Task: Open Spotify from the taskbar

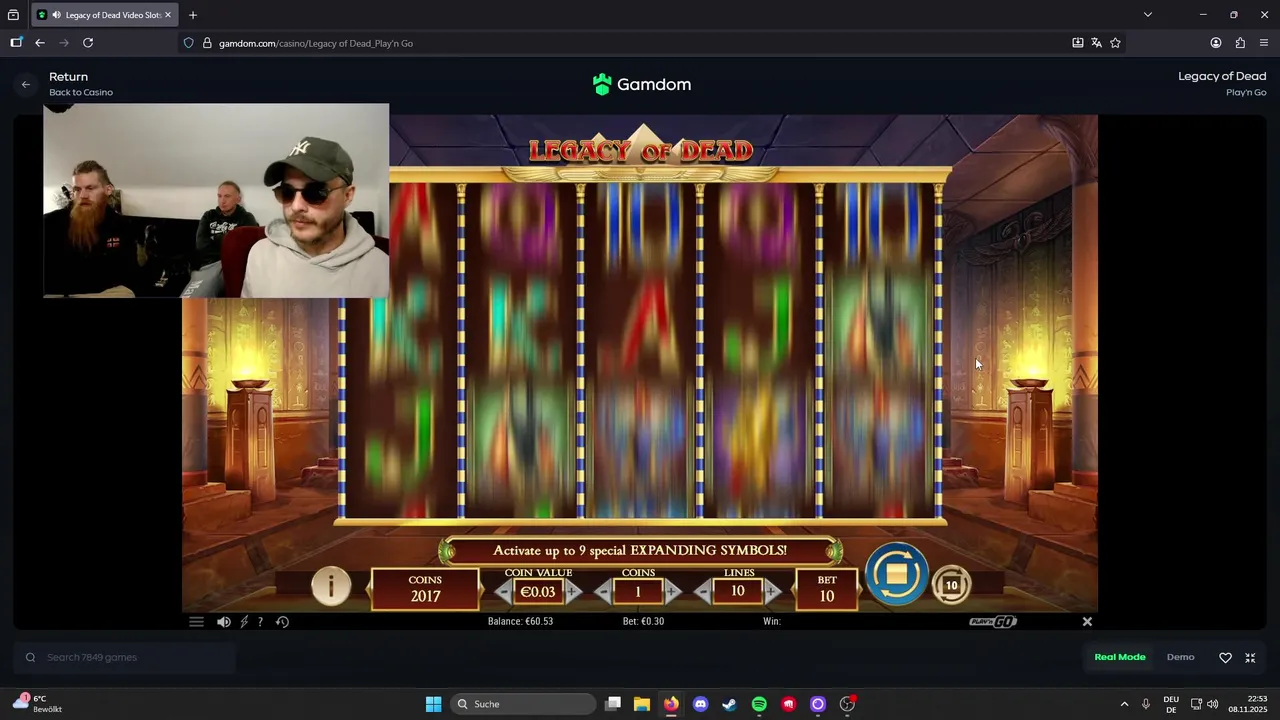Action: (759, 704)
